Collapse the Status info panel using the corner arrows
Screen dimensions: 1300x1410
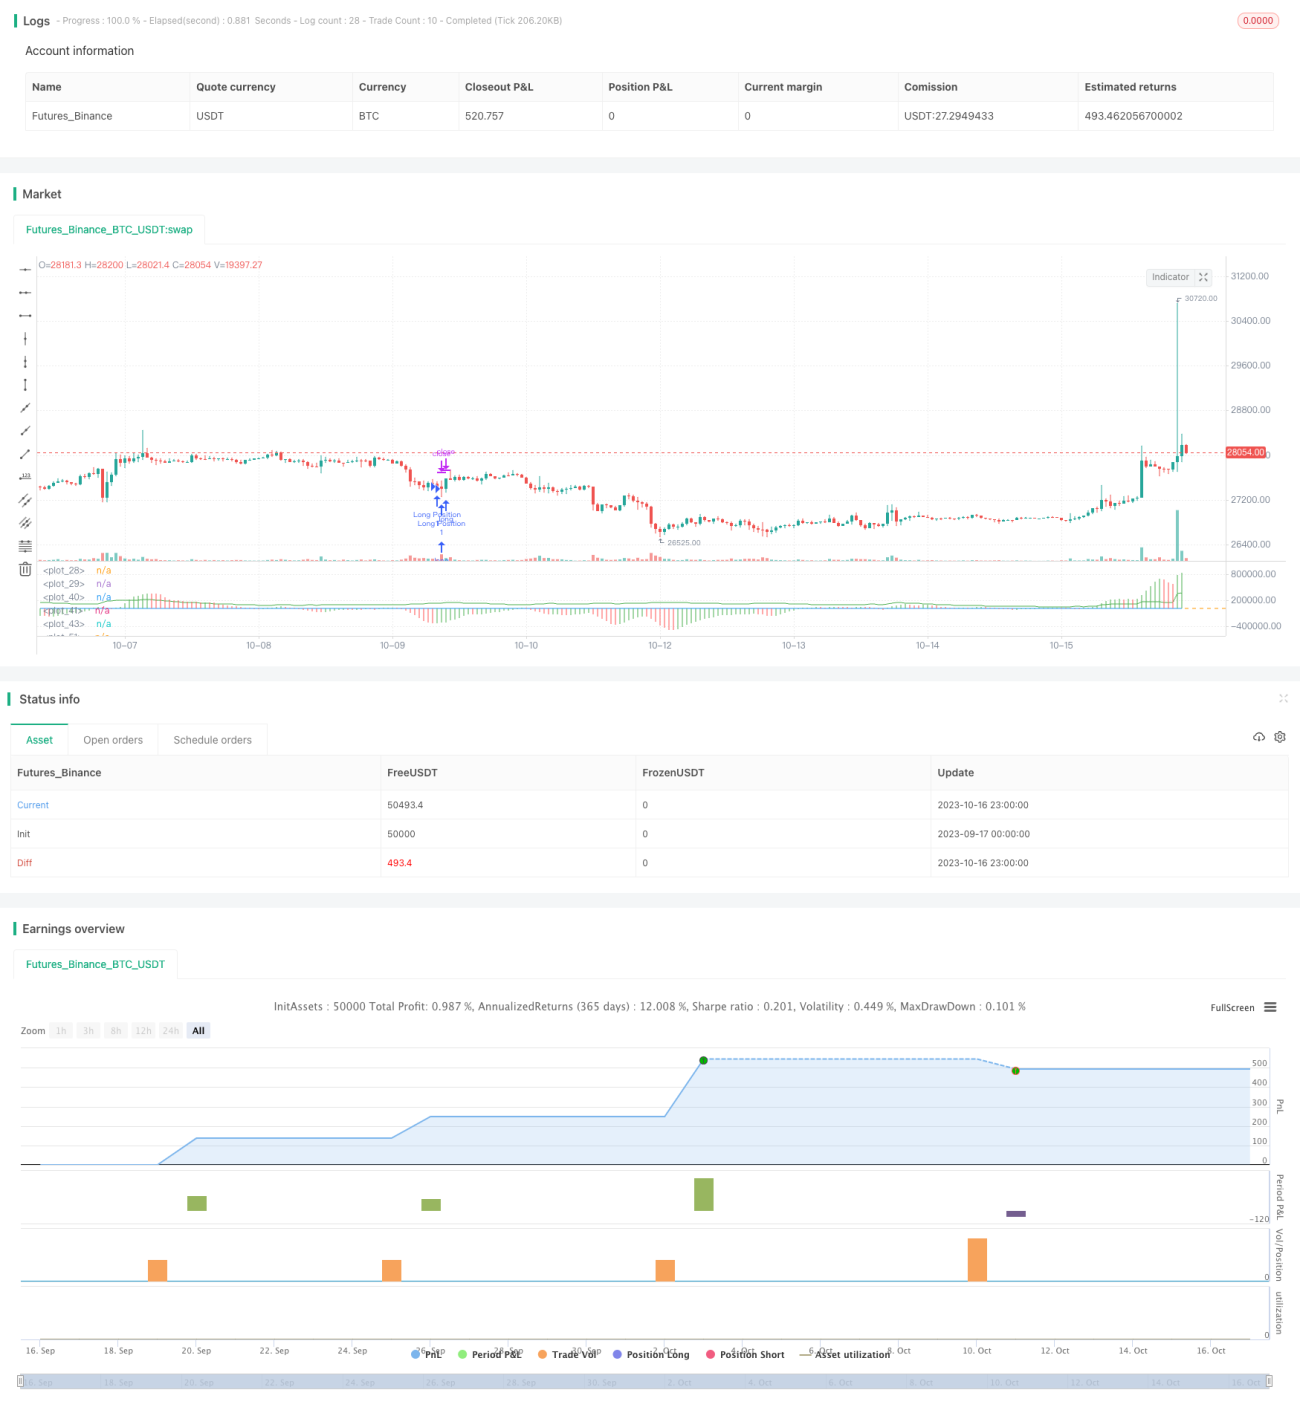point(1283,698)
